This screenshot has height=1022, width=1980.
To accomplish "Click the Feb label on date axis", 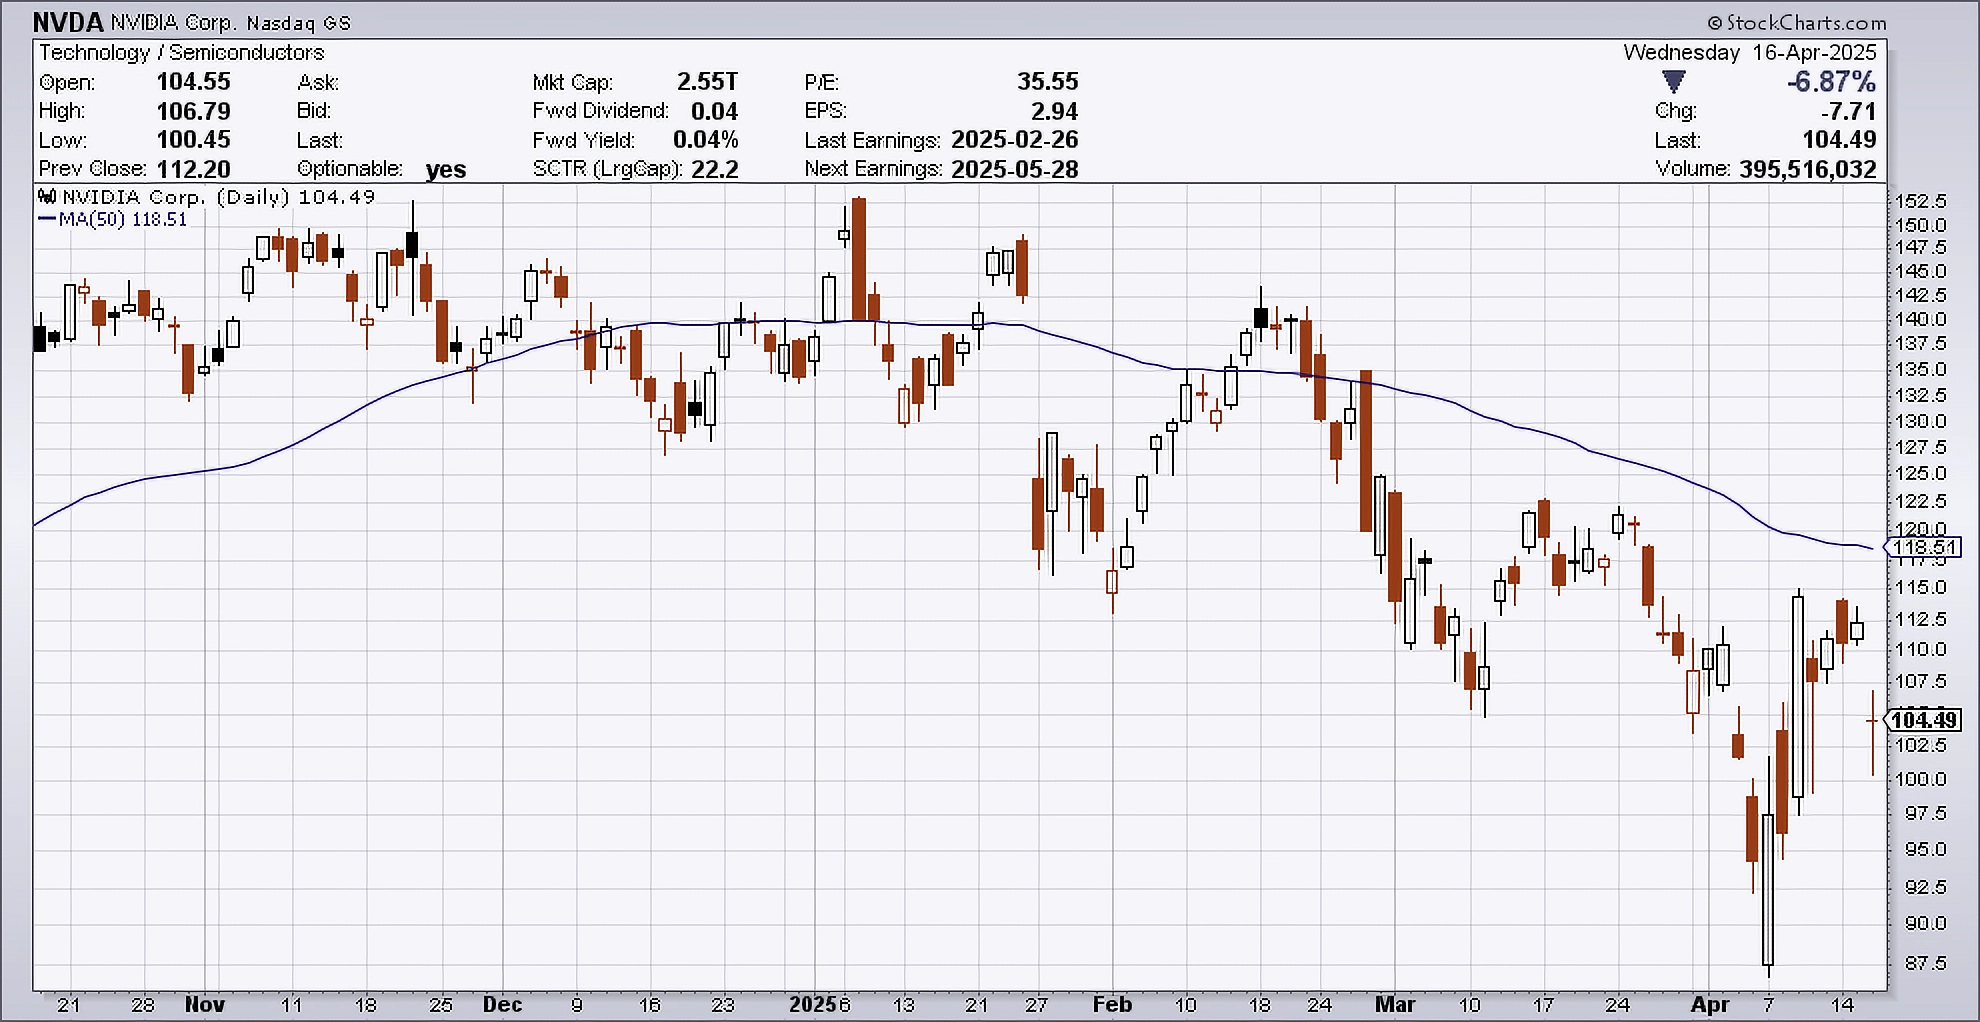I will [x=1112, y=1005].
